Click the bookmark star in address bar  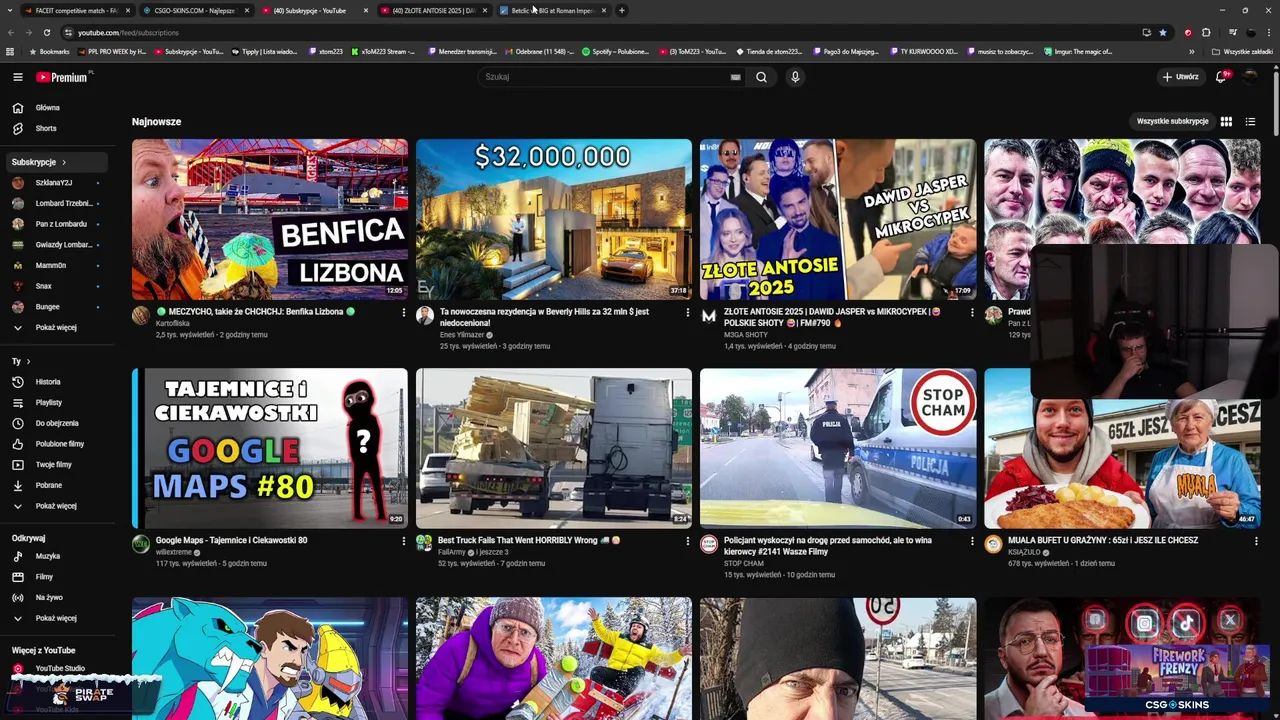coord(1162,32)
